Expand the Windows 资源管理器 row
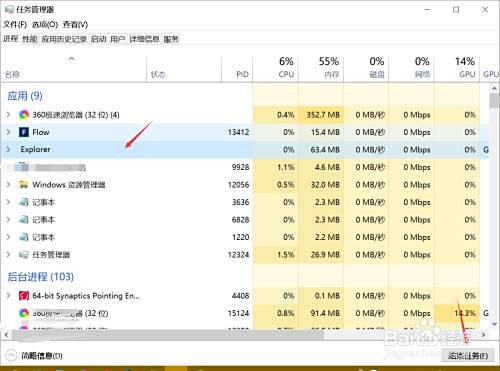The width and height of the screenshot is (500, 371). pos(9,184)
